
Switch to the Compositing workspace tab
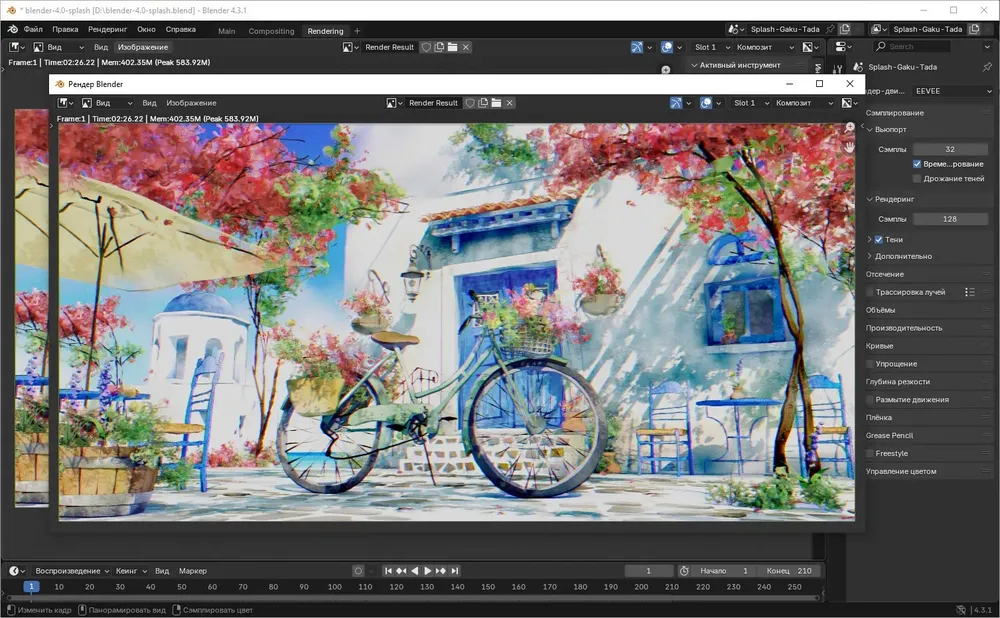click(x=271, y=31)
